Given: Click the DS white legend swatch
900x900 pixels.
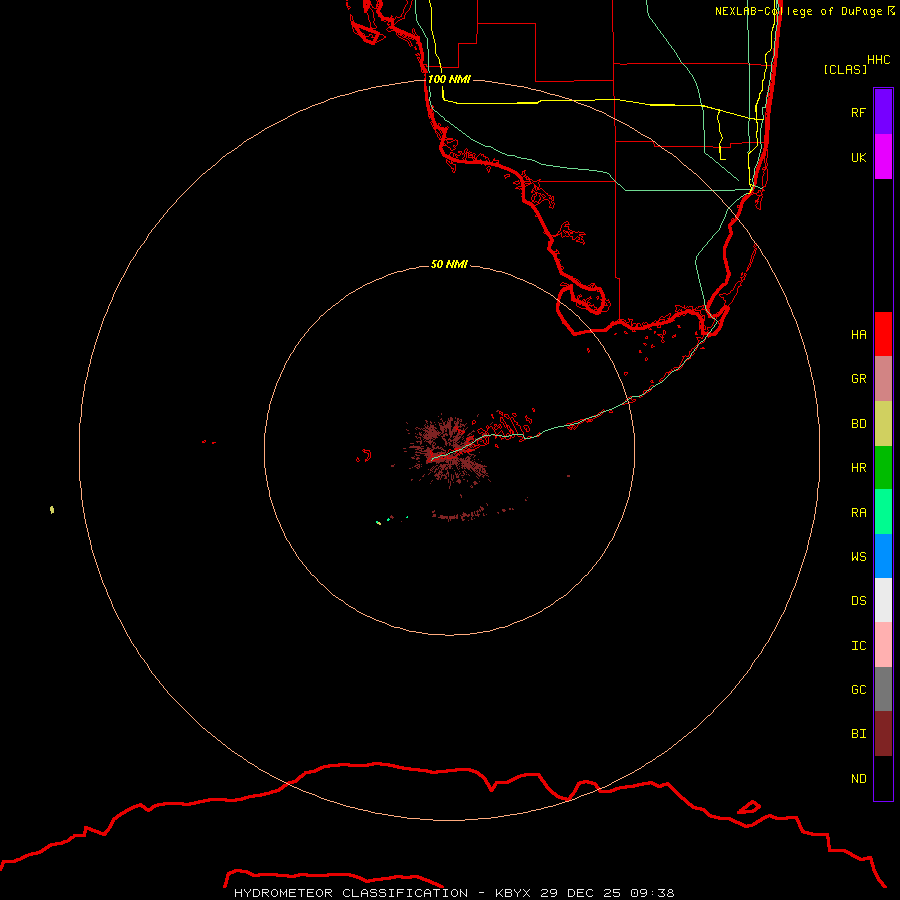Looking at the screenshot, I should 883,600.
